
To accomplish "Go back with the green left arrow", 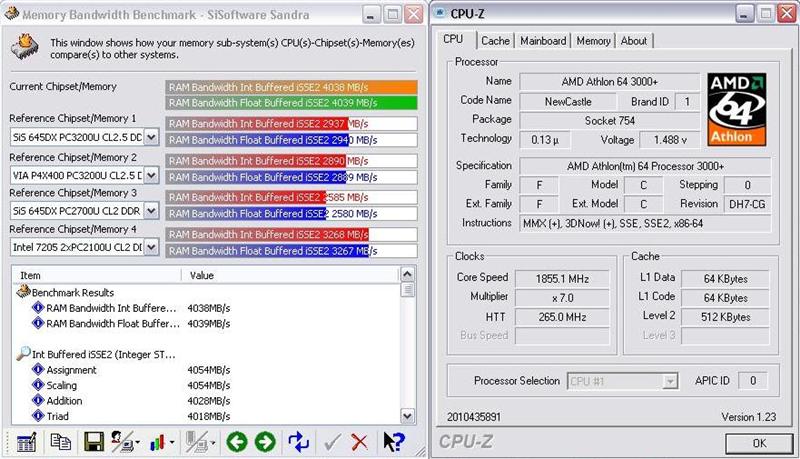I will tap(237, 441).
